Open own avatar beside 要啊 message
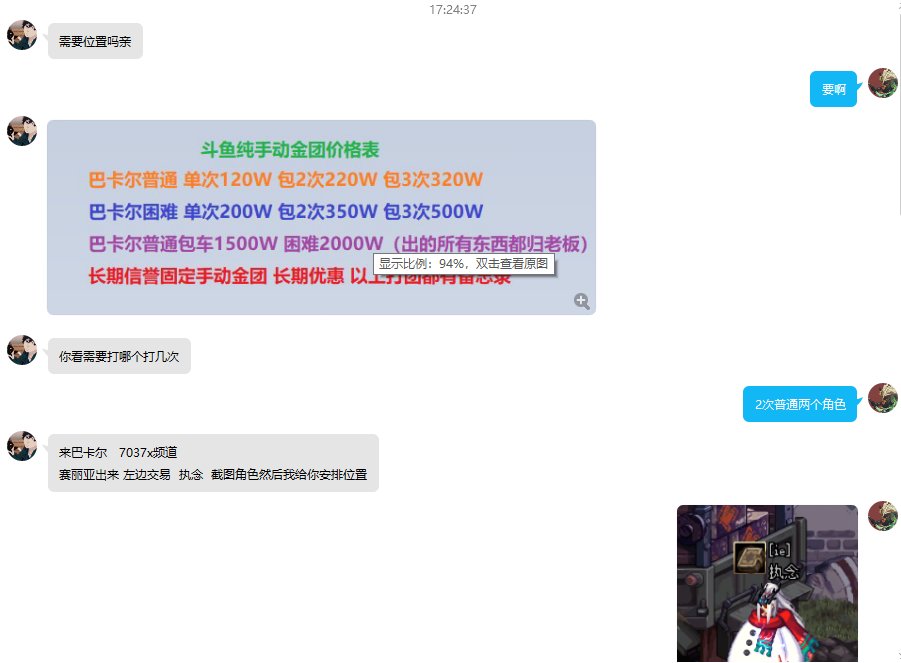This screenshot has width=901, height=663. click(883, 83)
